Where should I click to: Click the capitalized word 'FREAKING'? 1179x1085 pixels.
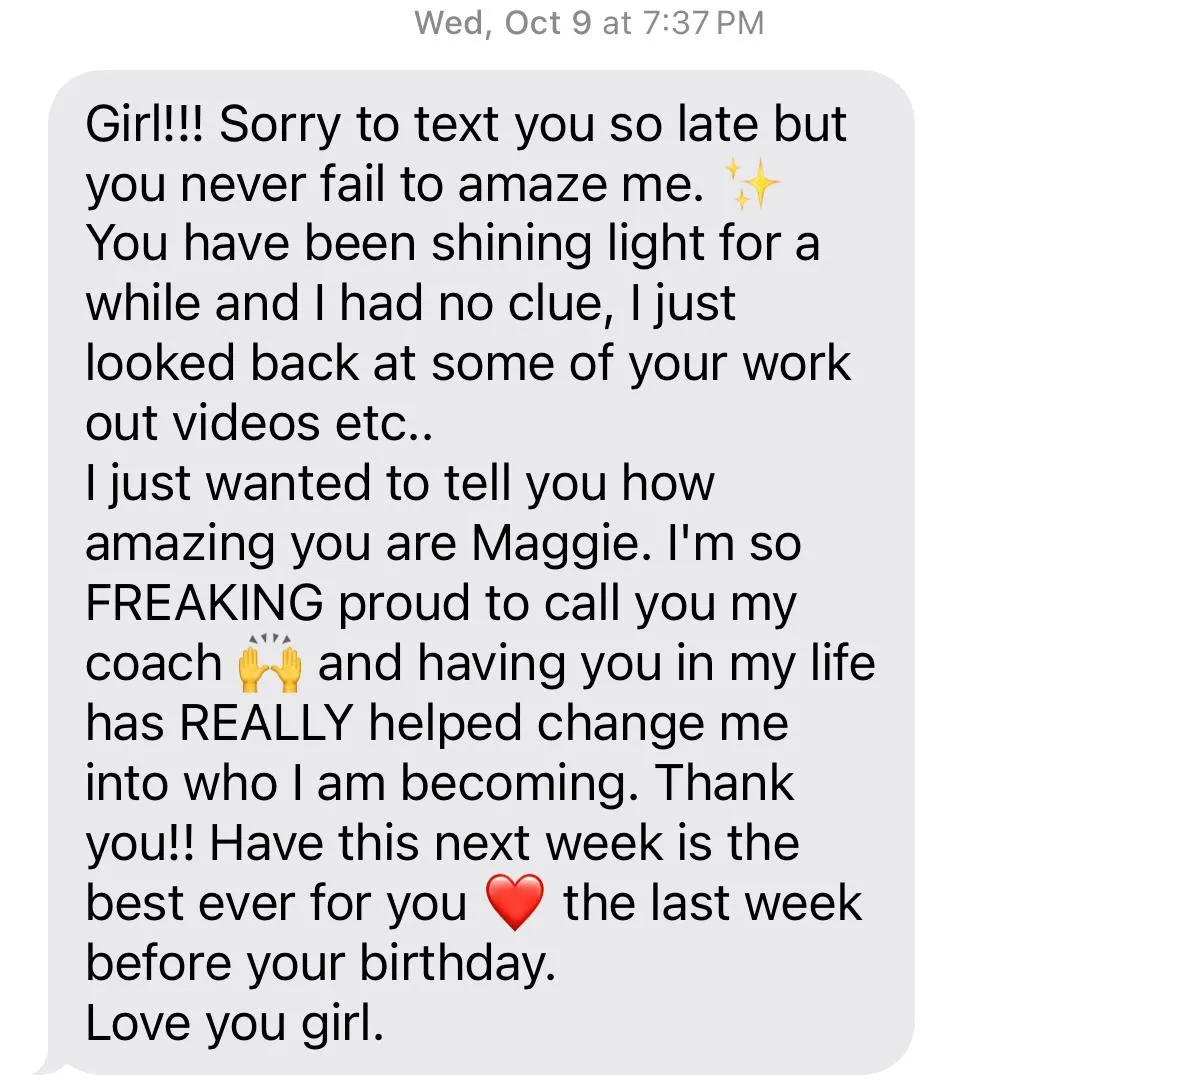[205, 603]
